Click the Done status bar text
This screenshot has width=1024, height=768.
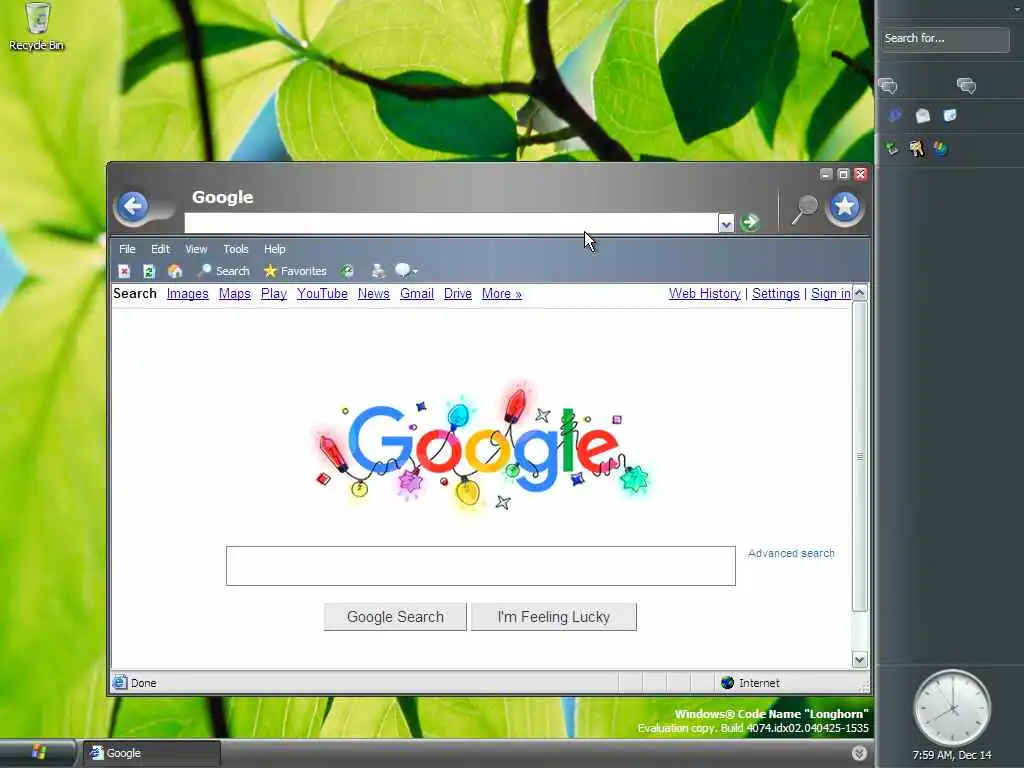click(144, 683)
